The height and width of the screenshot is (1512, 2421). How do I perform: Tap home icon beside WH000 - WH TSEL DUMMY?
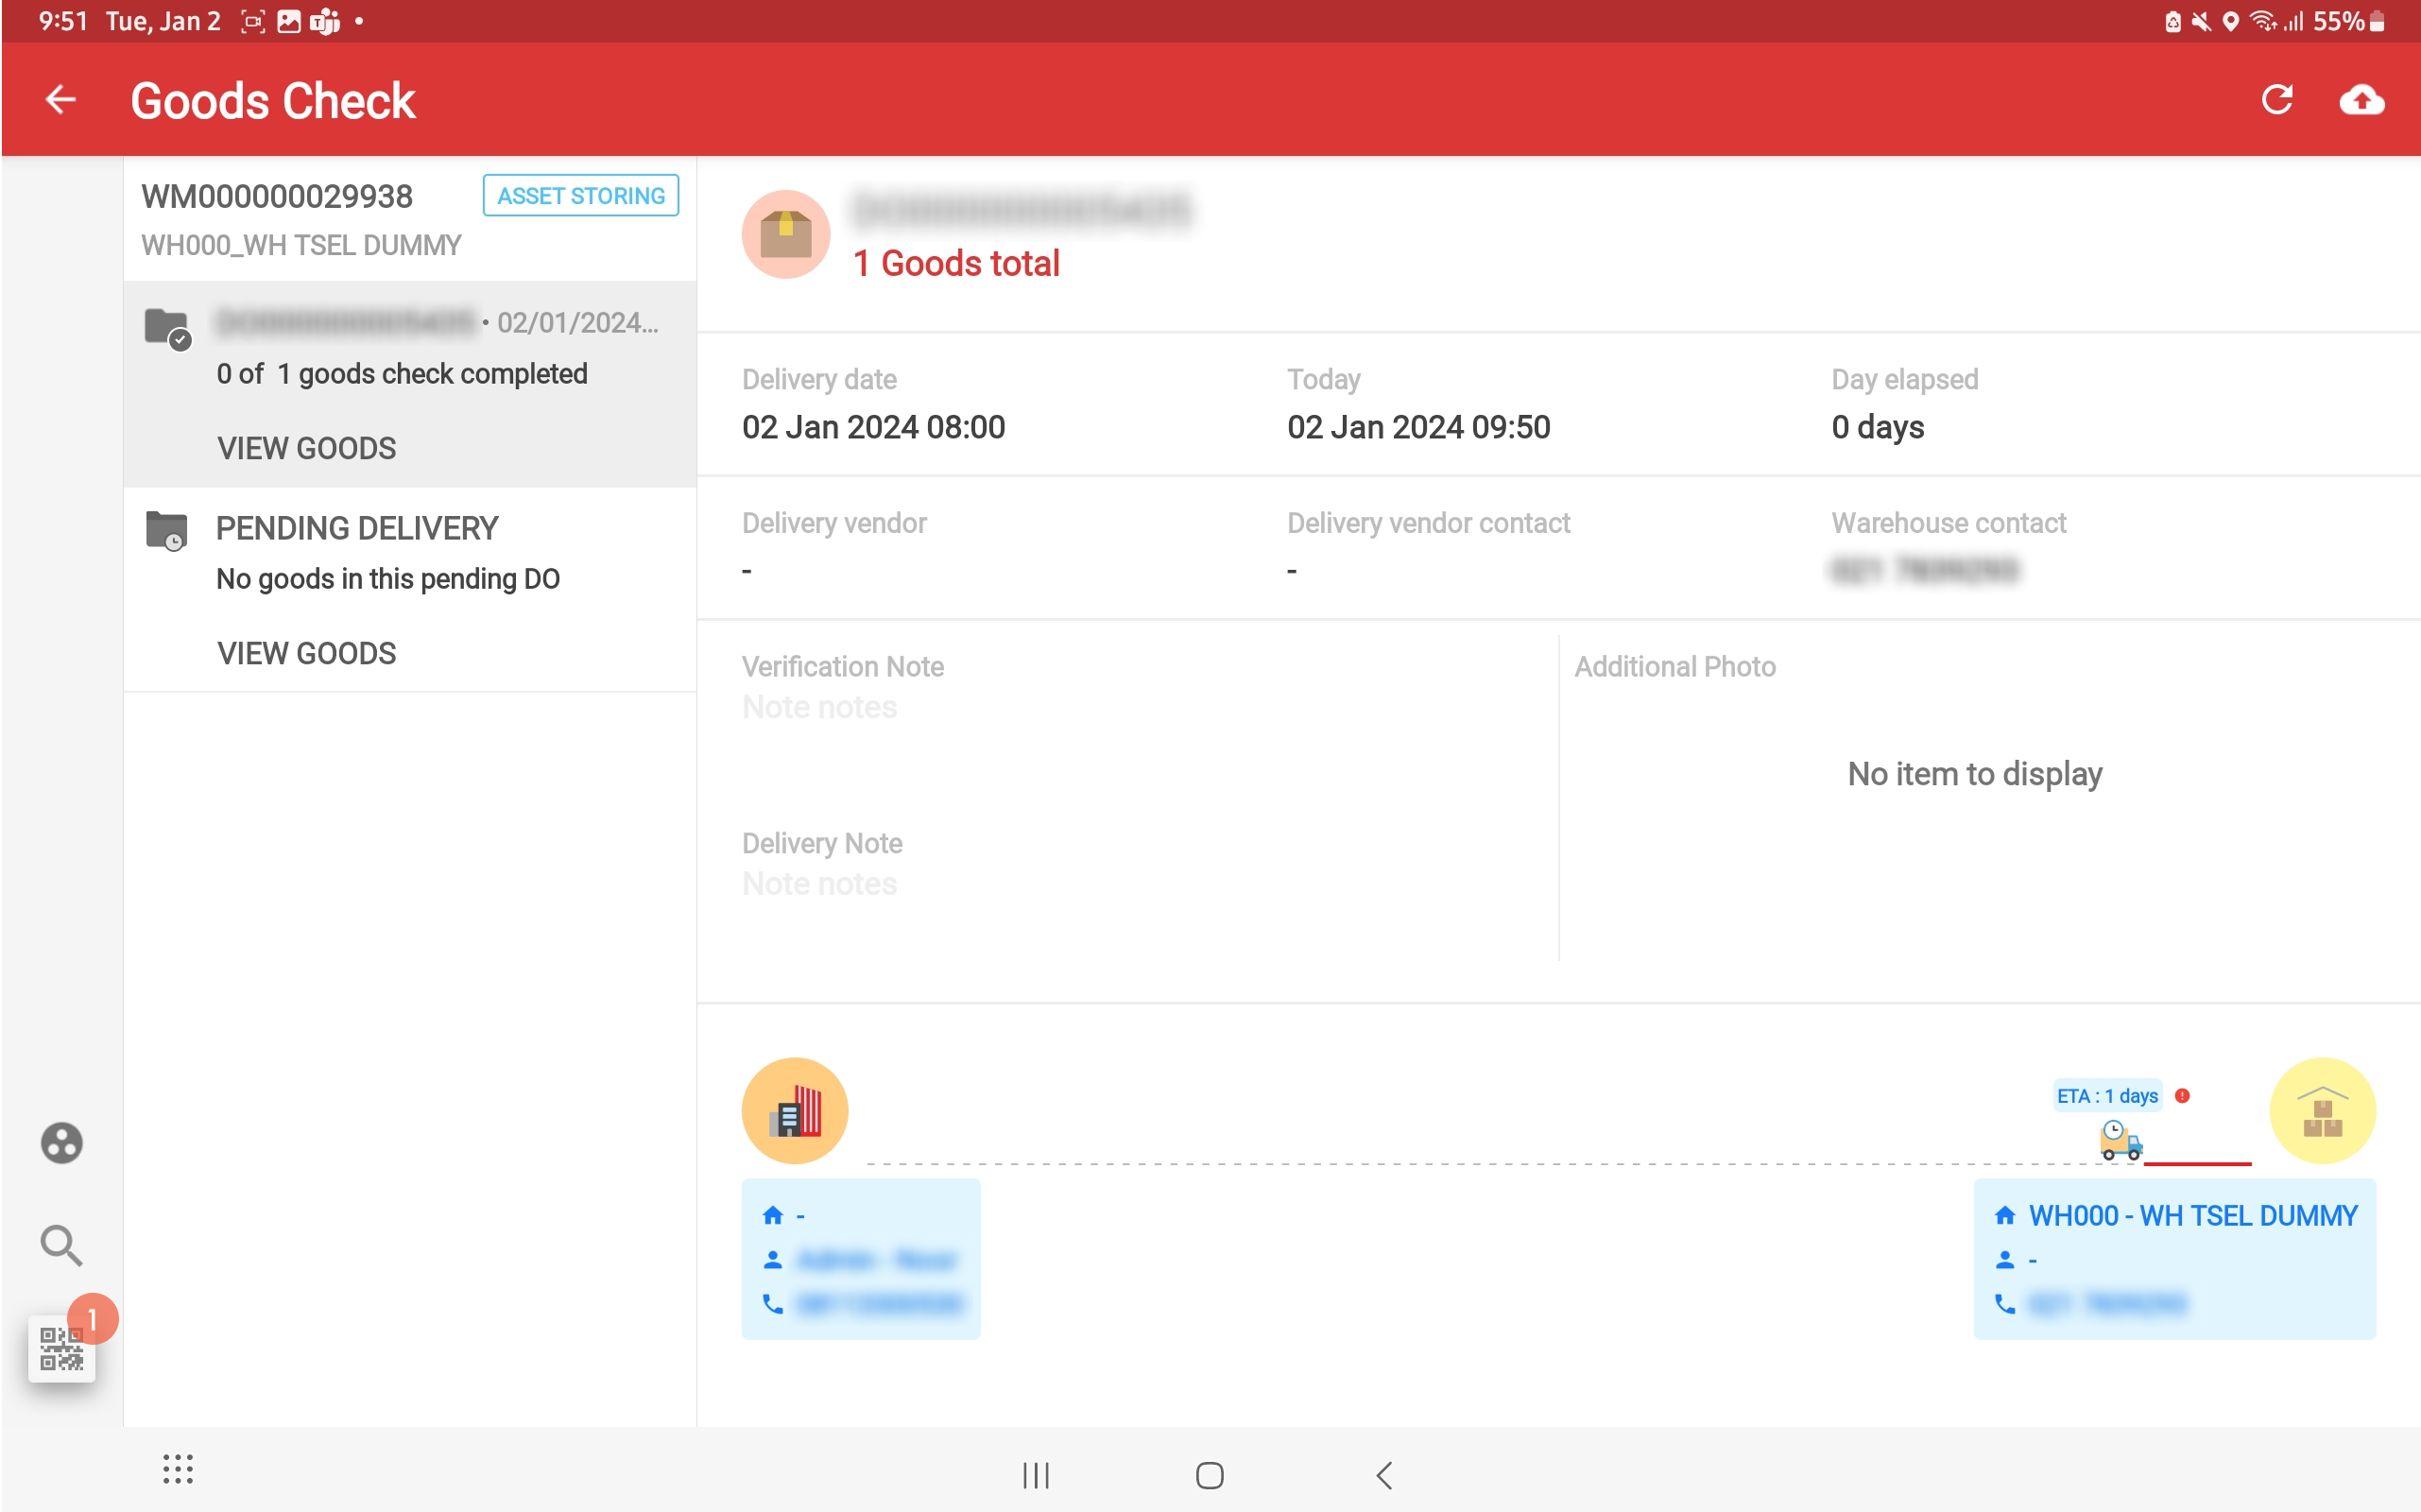coord(2004,1216)
